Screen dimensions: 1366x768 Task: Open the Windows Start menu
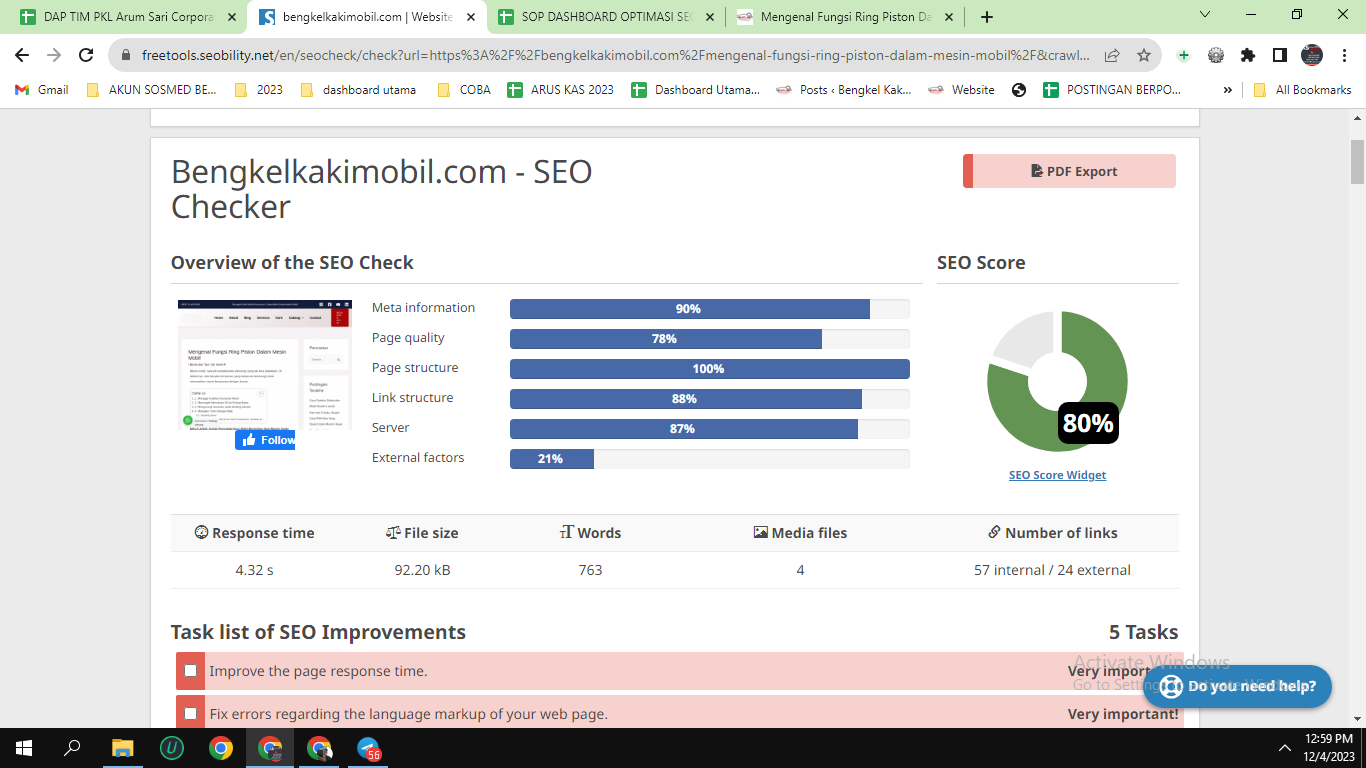[x=24, y=748]
